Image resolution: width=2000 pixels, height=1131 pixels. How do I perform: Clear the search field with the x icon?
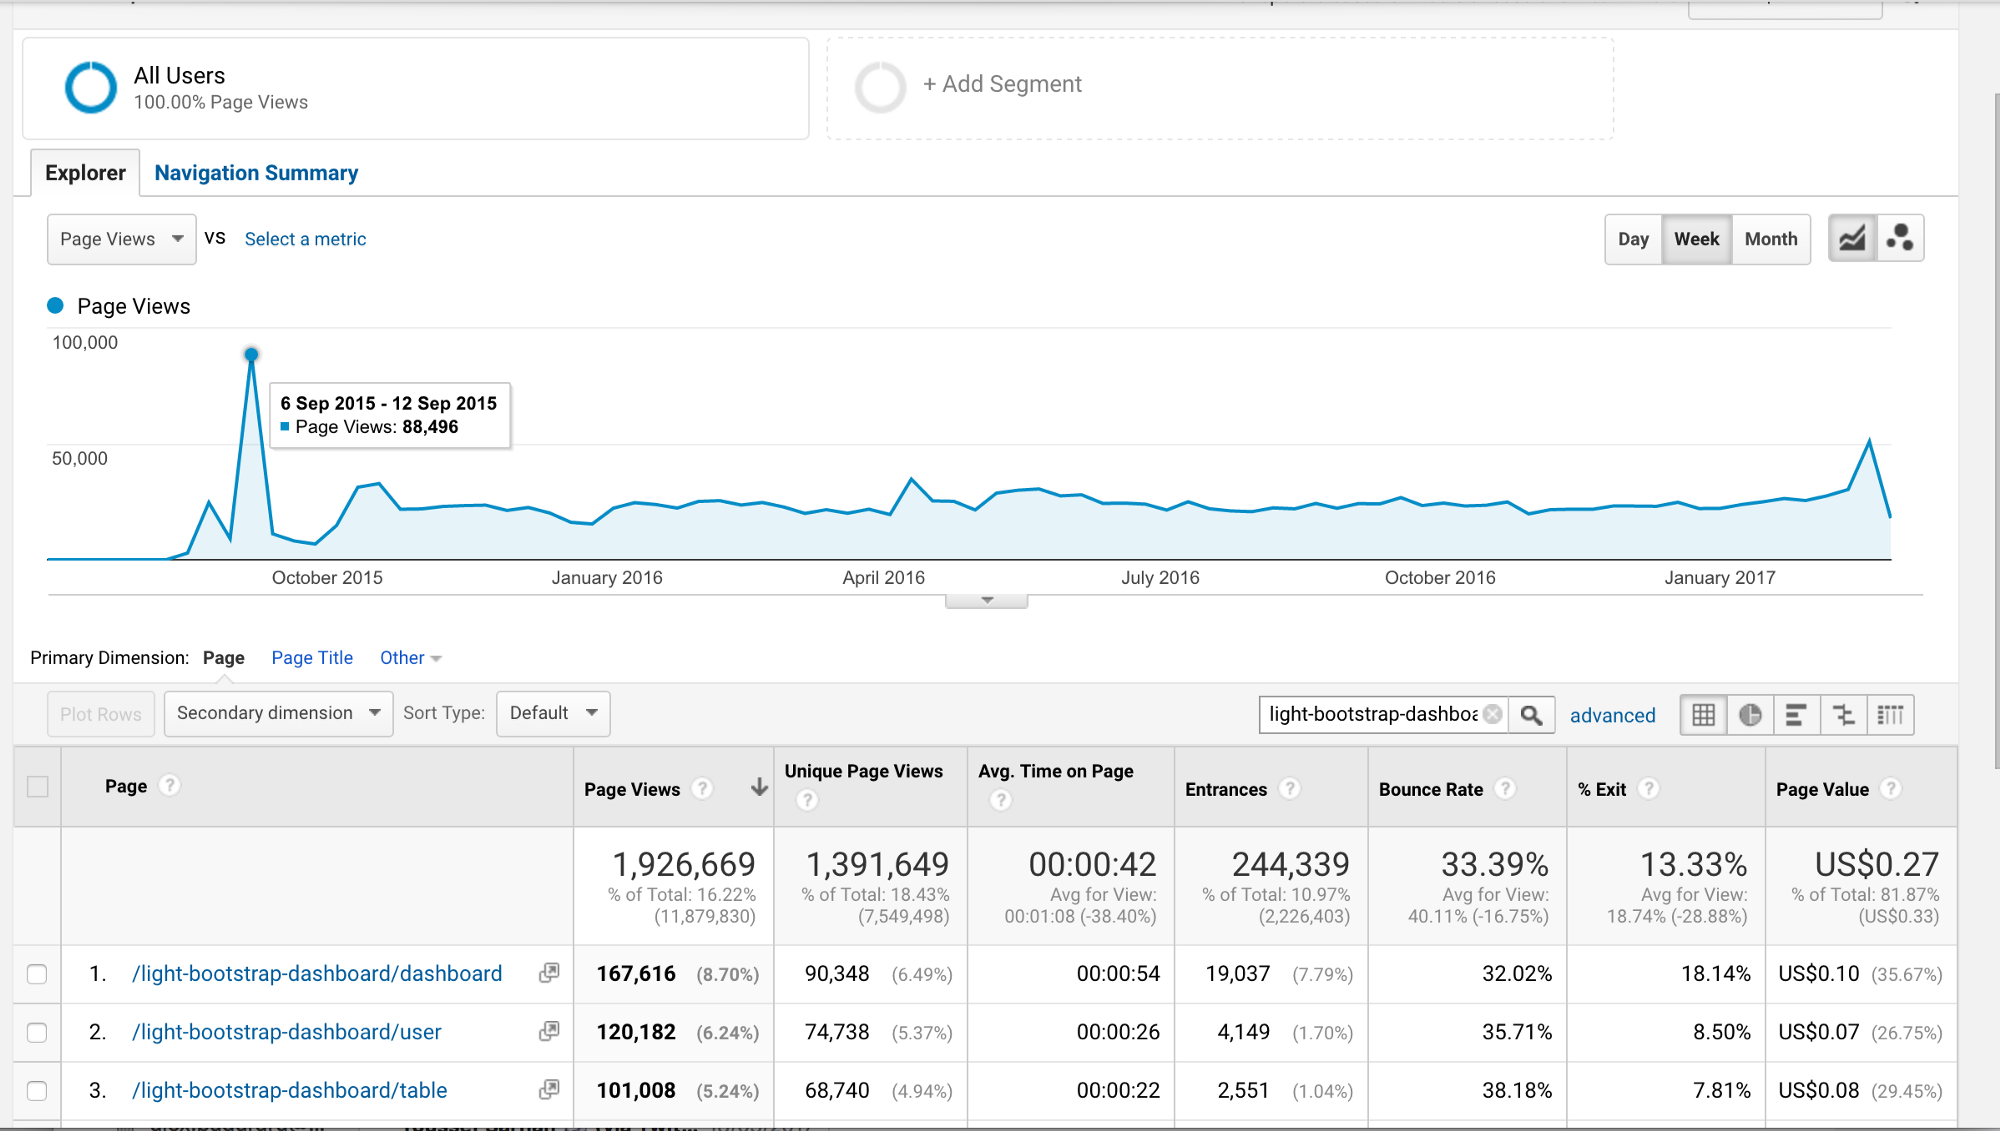pyautogui.click(x=1491, y=713)
